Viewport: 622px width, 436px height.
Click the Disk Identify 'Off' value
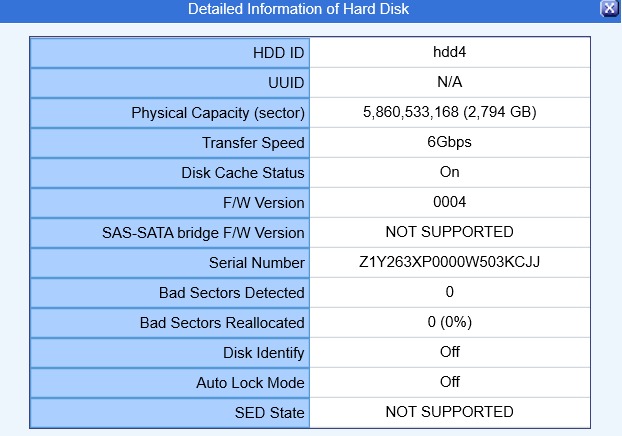pos(449,352)
